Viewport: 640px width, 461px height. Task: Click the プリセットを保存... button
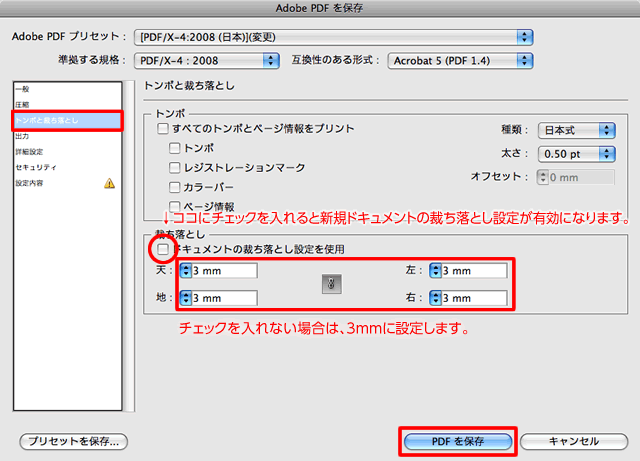click(74, 441)
